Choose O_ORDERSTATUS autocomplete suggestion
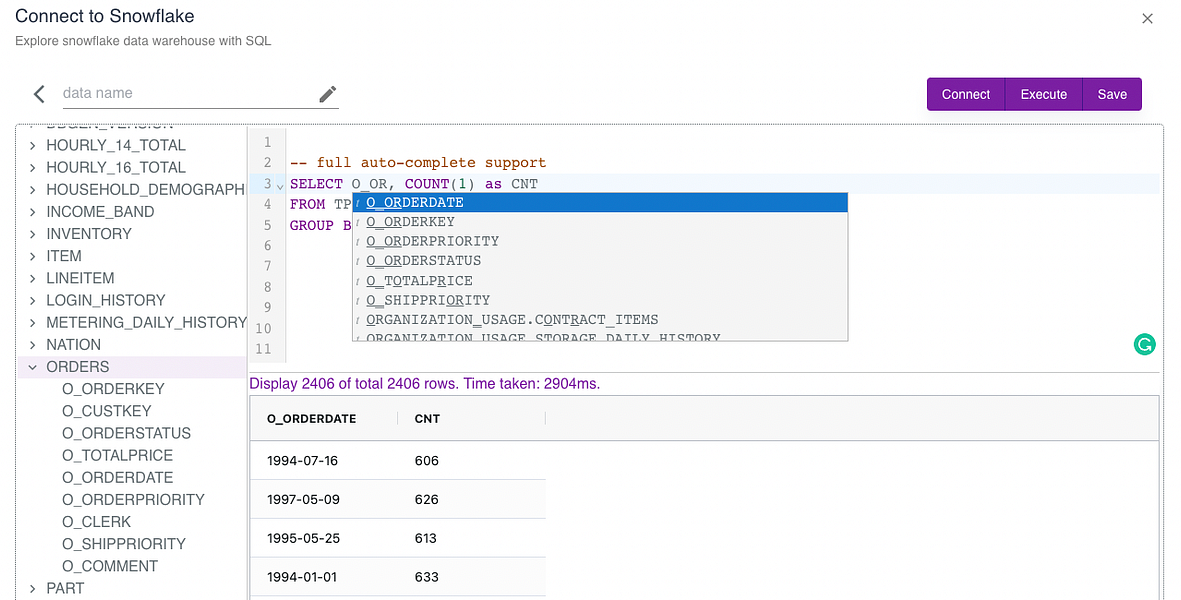This screenshot has height=600, width=1181. (x=600, y=261)
